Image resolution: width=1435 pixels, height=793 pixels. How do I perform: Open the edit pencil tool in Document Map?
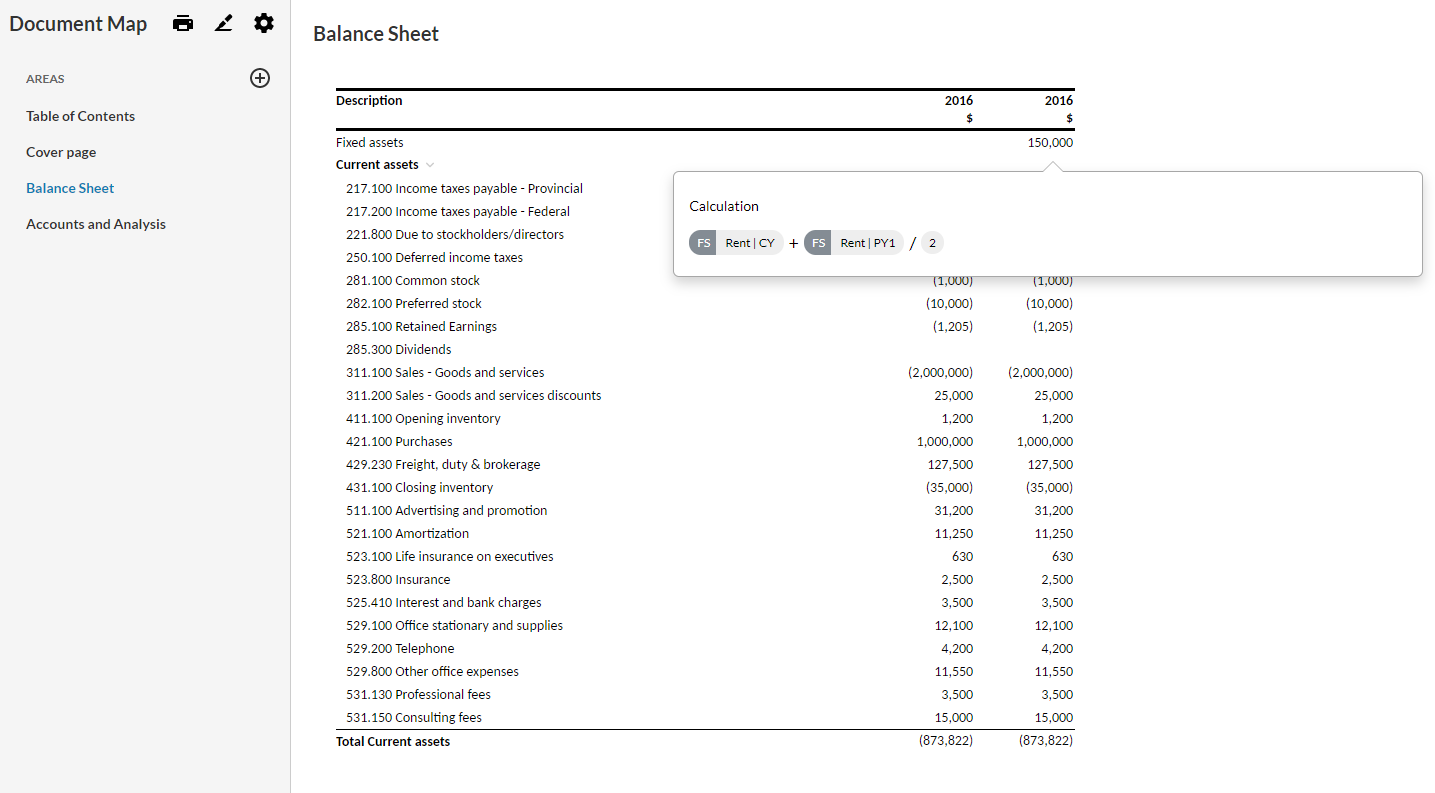(x=223, y=22)
